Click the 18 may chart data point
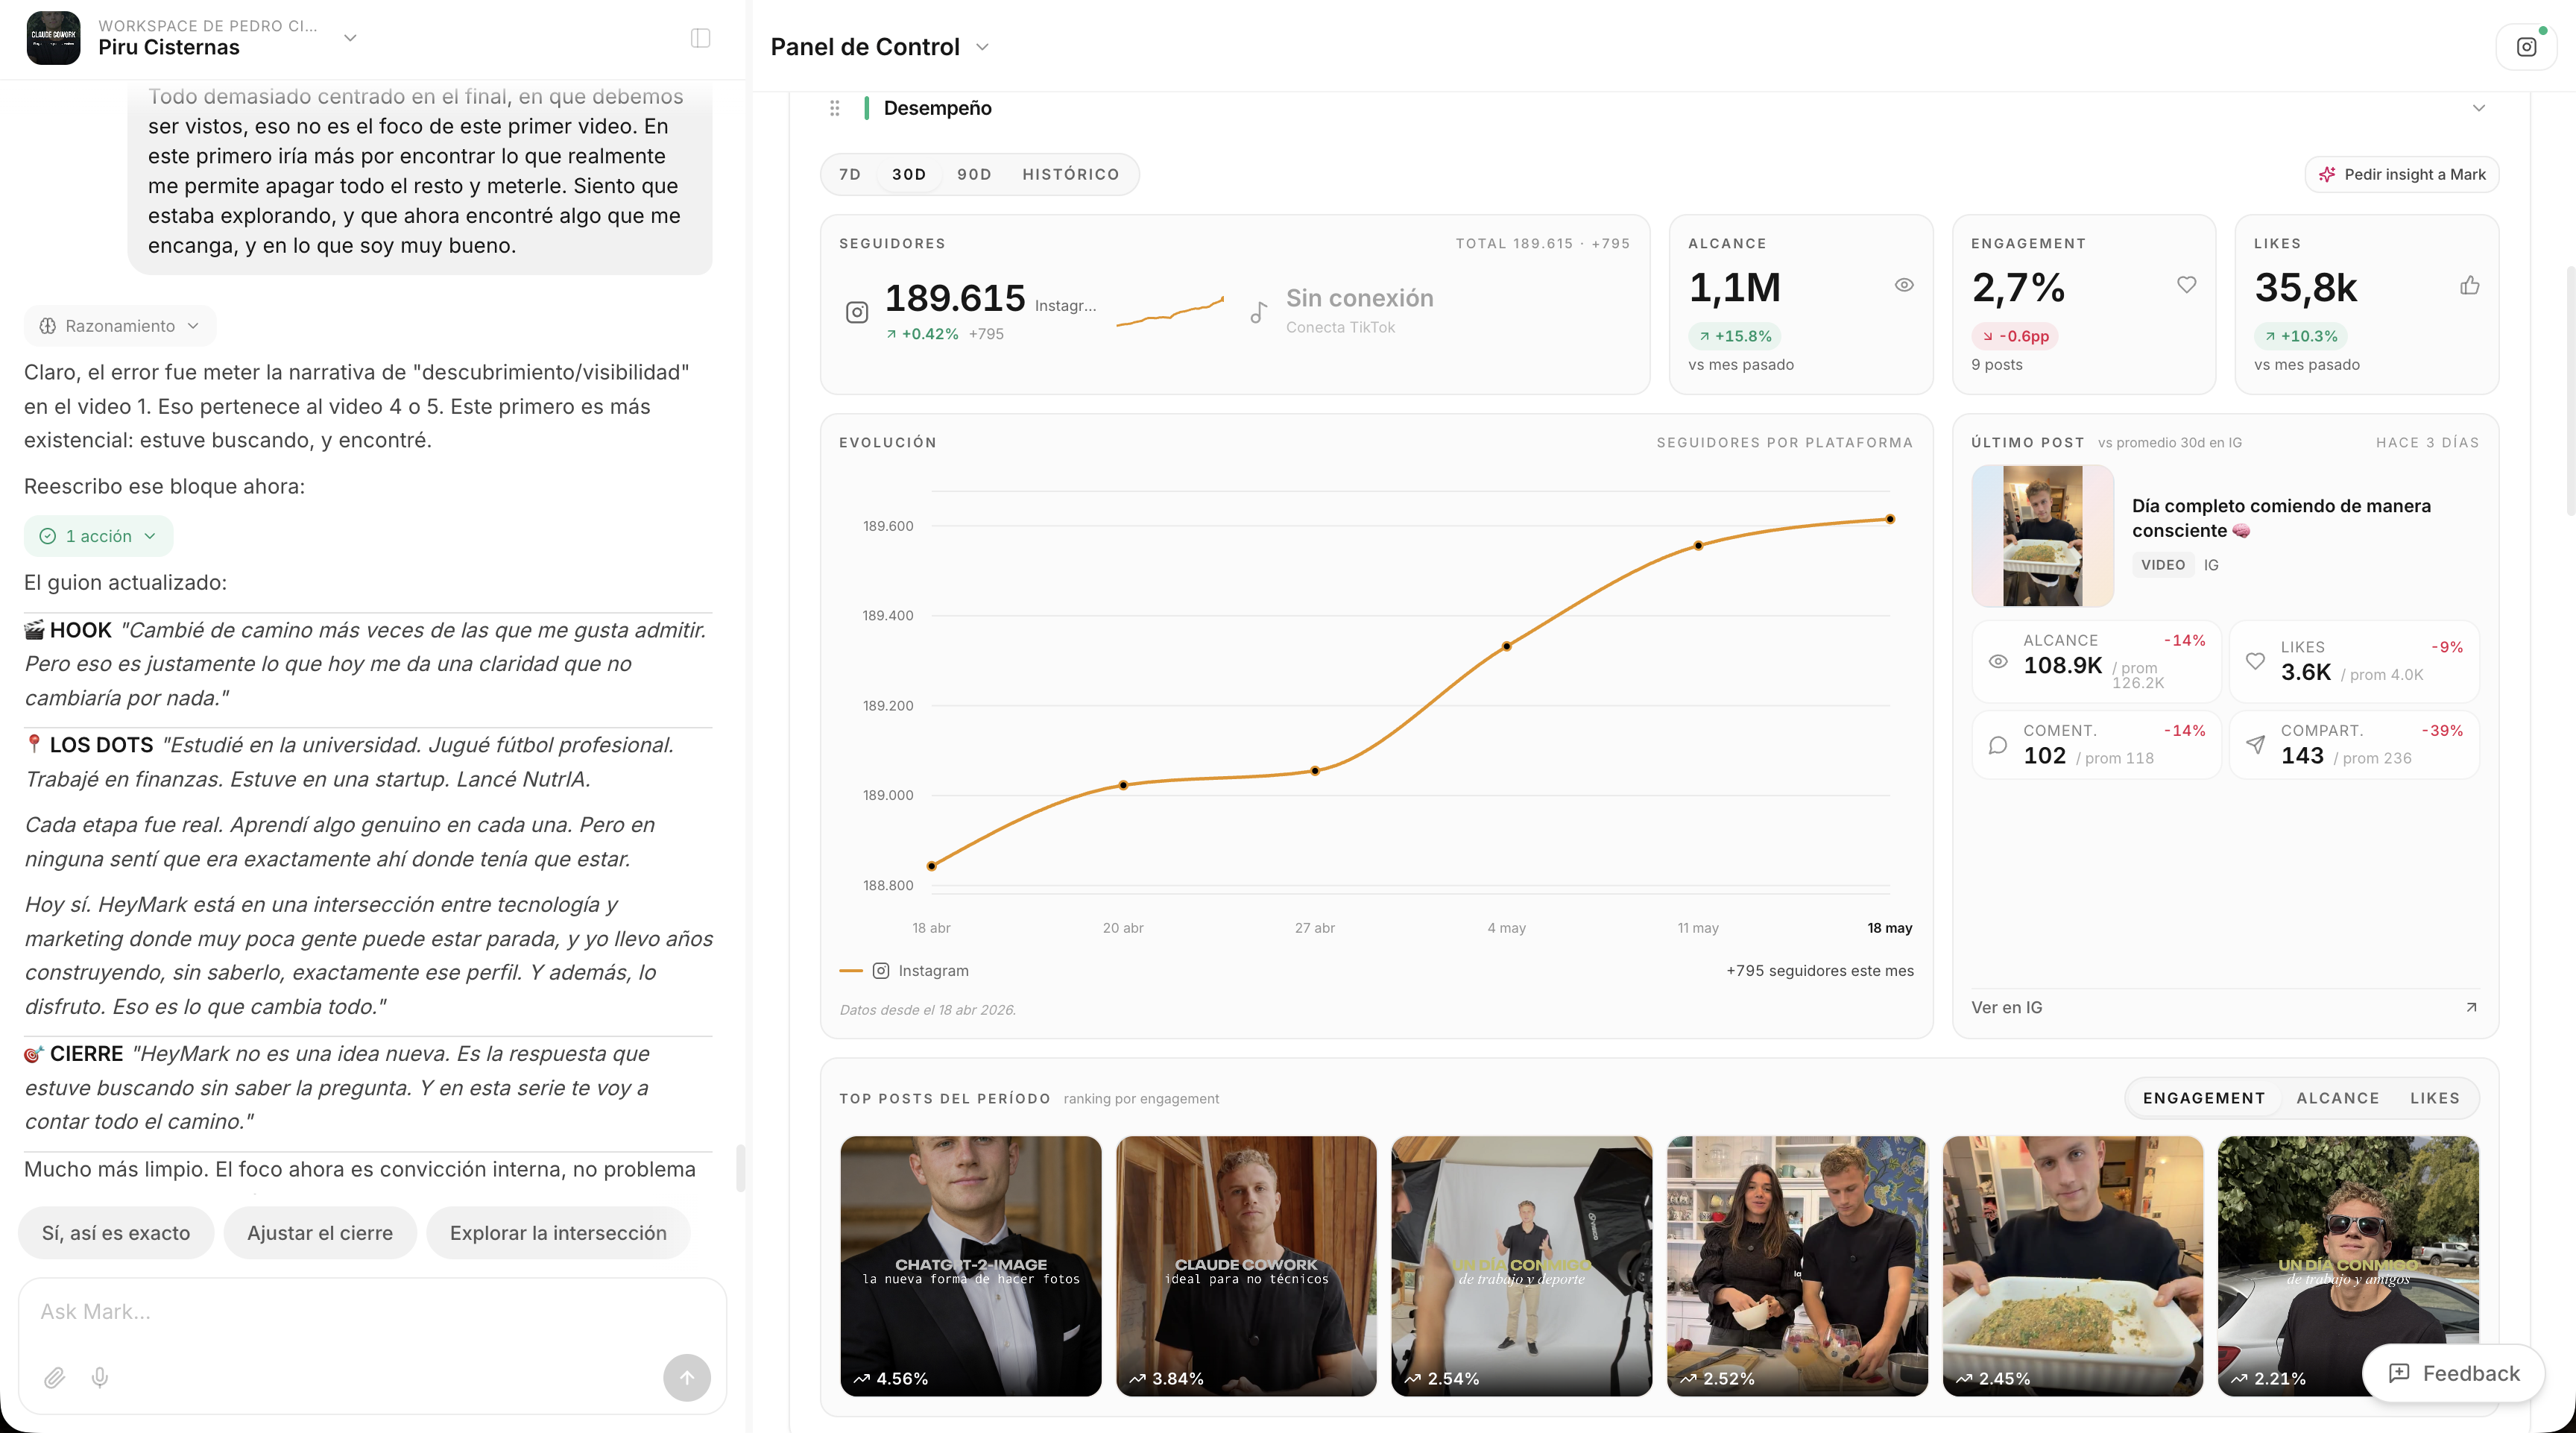This screenshot has height=1433, width=2576. [1890, 519]
